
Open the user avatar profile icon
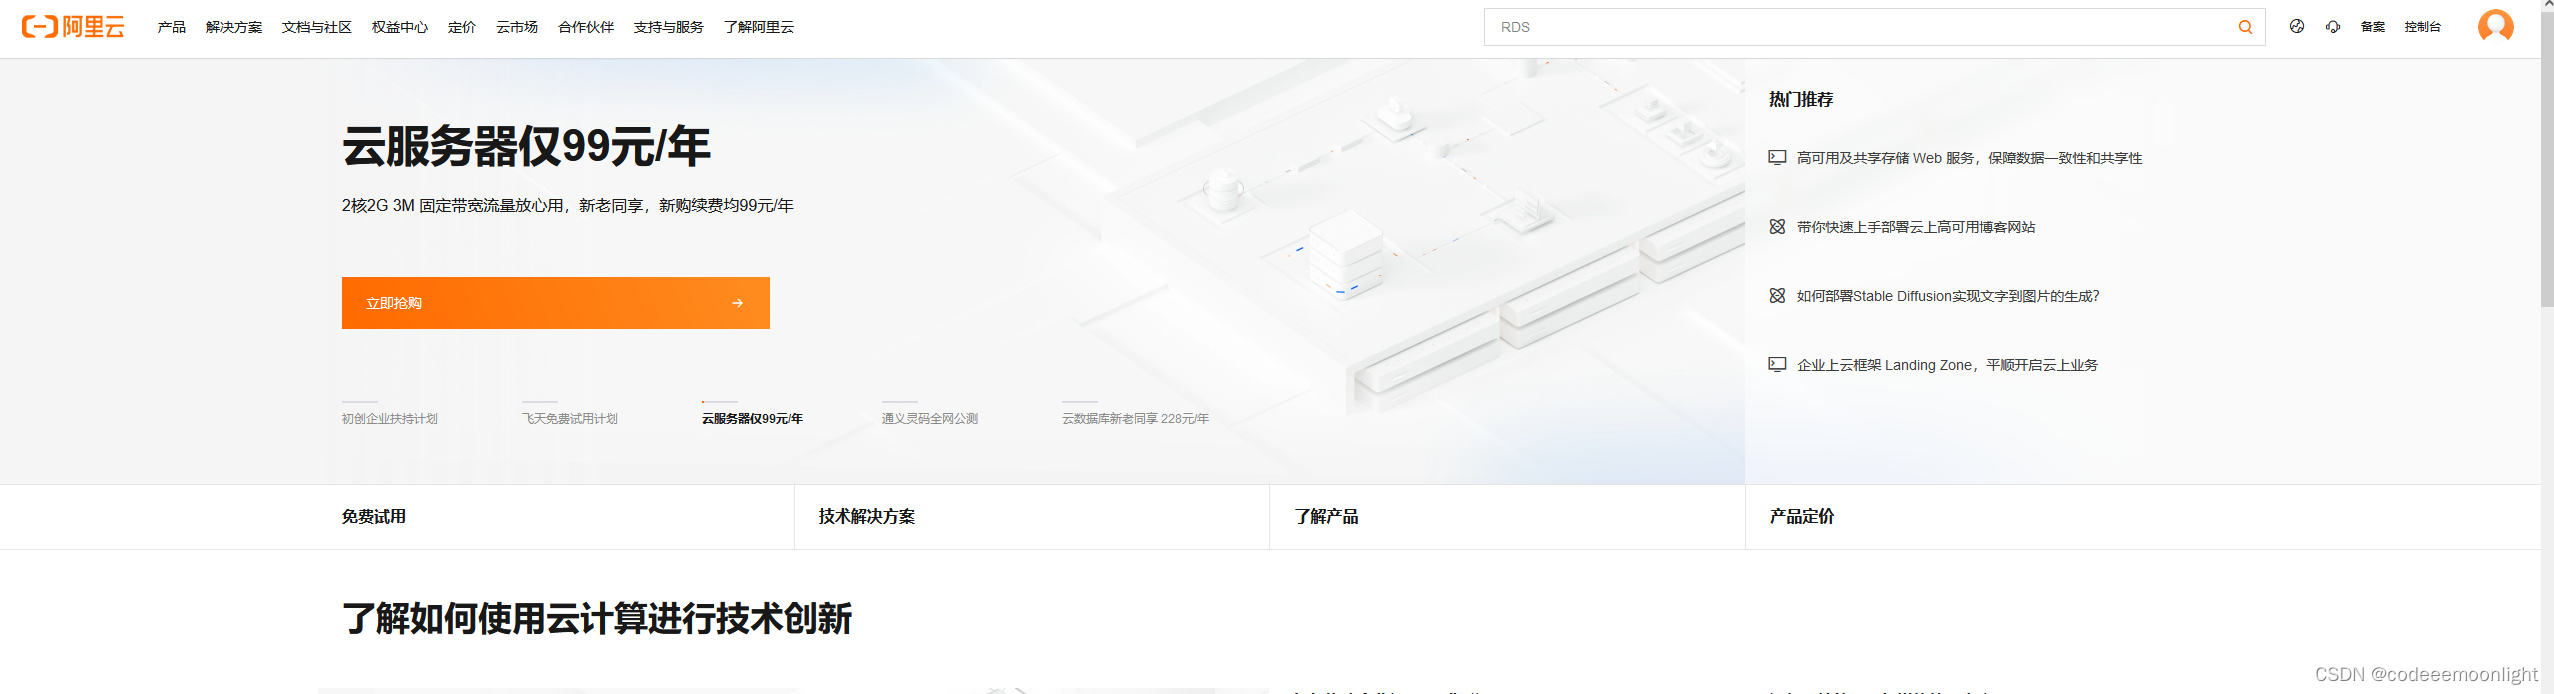point(2496,26)
